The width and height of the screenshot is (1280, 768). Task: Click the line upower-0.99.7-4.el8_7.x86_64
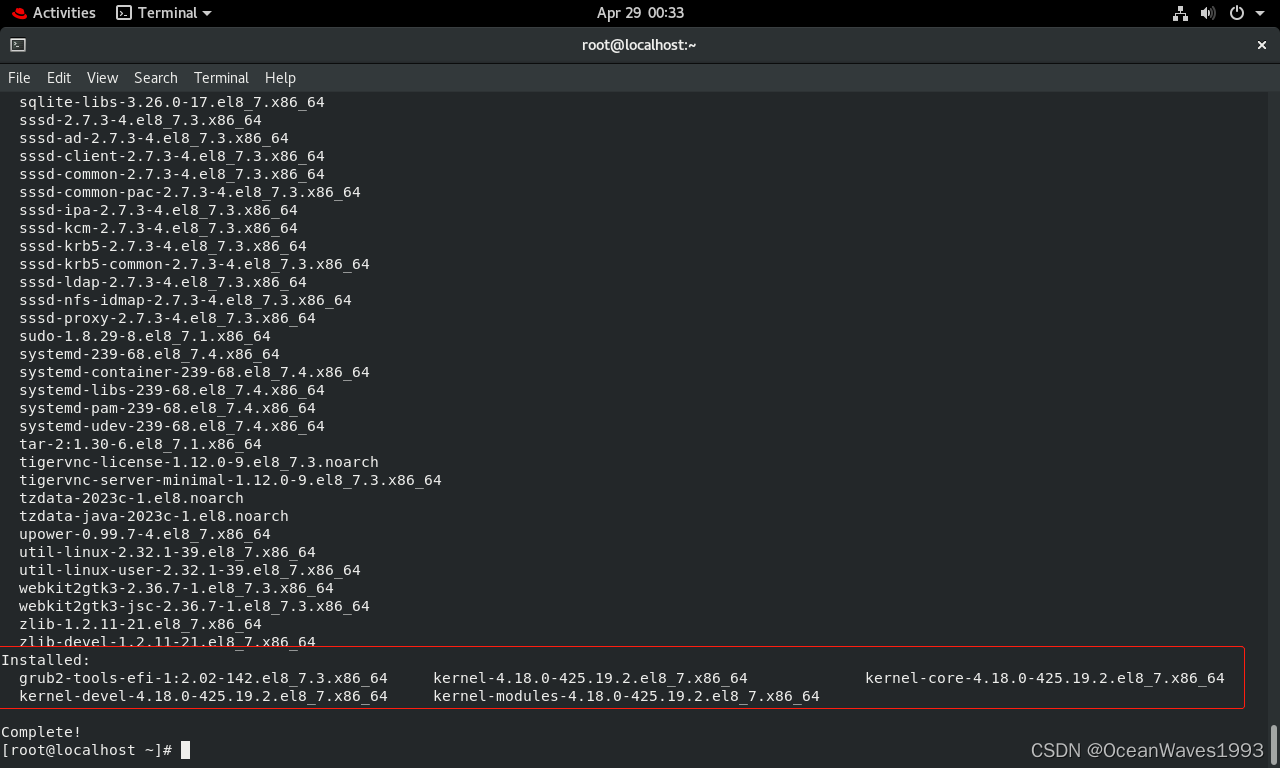pos(145,534)
